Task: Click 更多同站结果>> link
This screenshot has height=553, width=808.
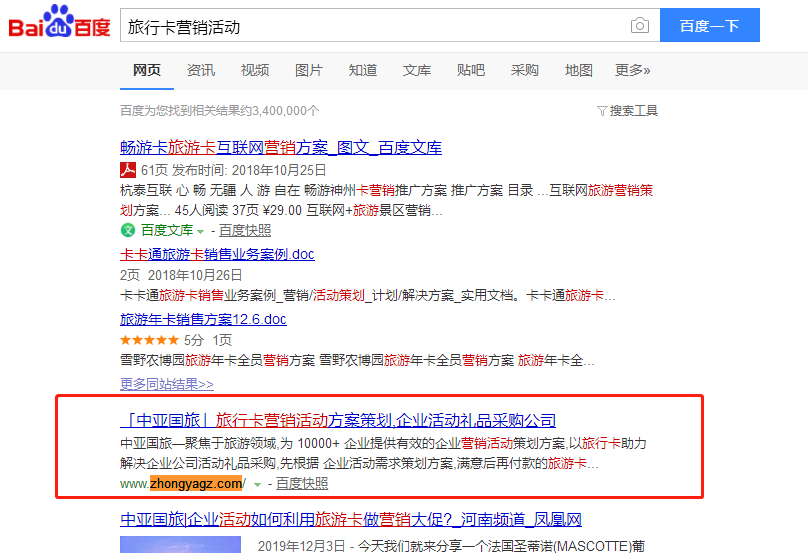Action: (166, 384)
